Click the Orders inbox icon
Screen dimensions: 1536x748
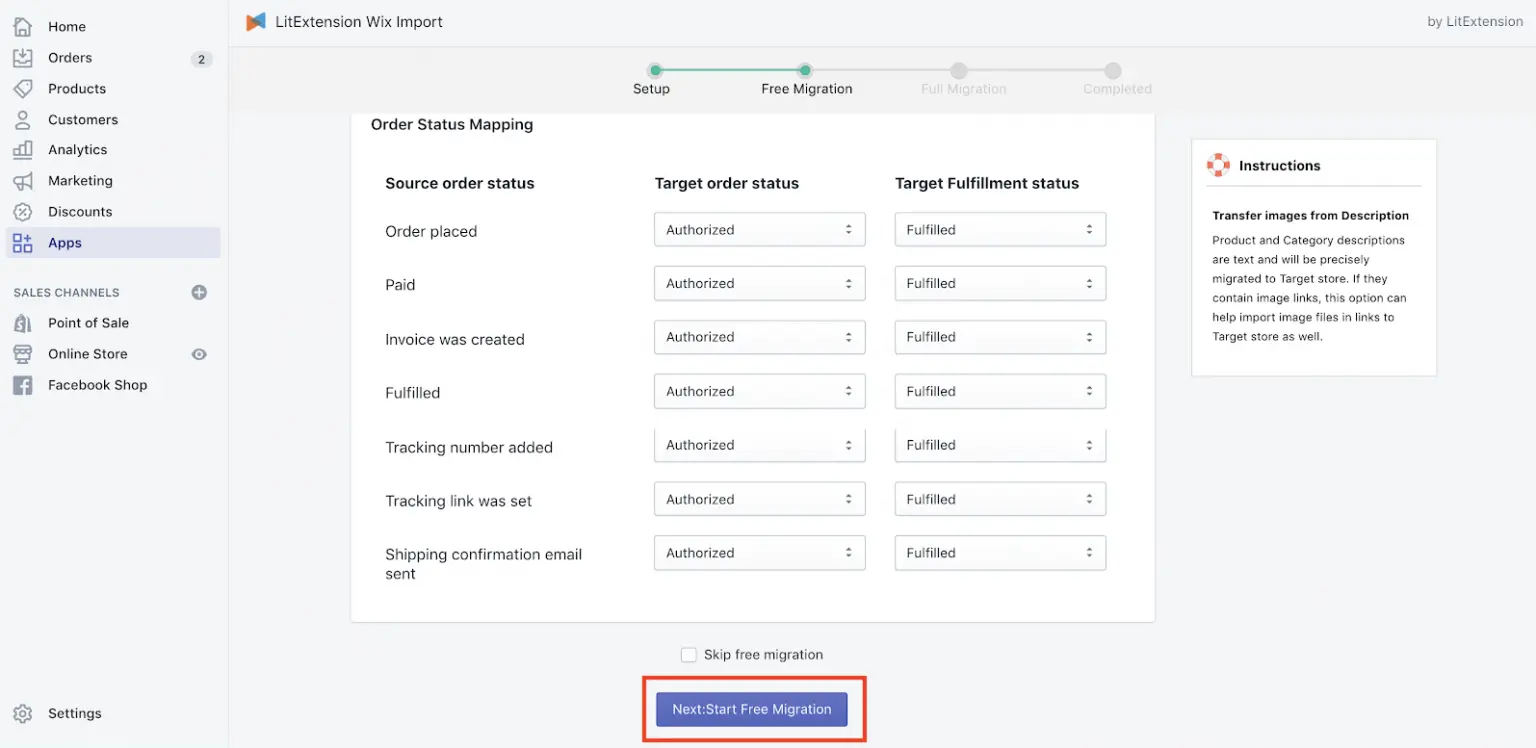[x=22, y=58]
